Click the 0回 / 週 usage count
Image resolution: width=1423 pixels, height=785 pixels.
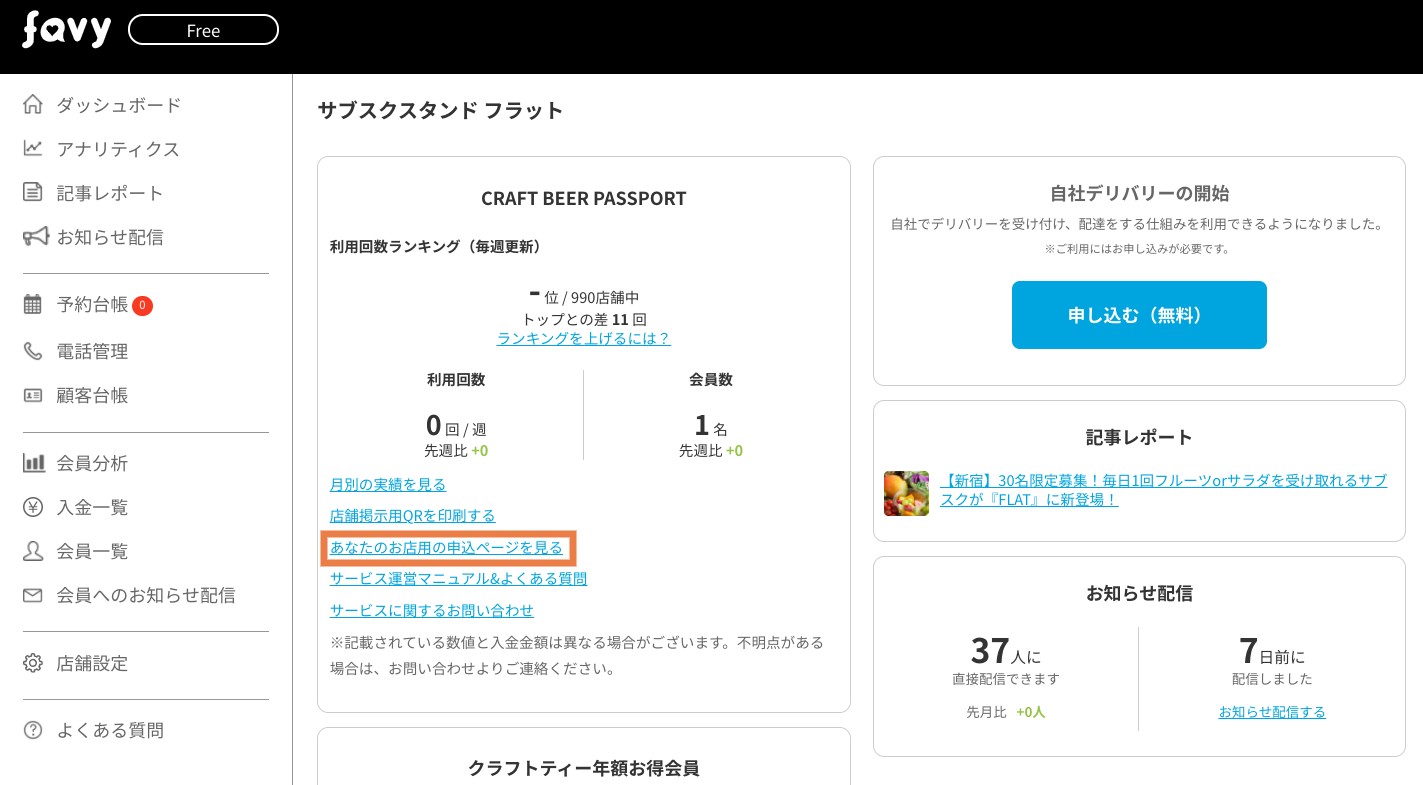pos(456,426)
